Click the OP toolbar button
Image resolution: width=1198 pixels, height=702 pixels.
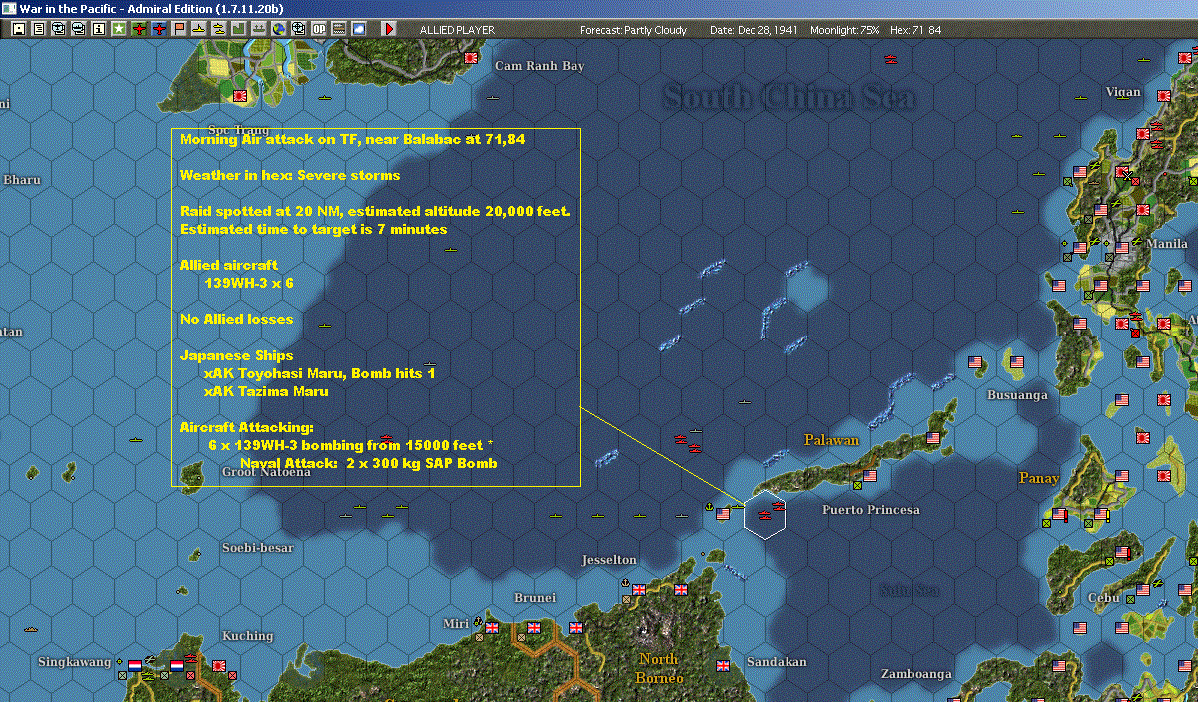[319, 29]
